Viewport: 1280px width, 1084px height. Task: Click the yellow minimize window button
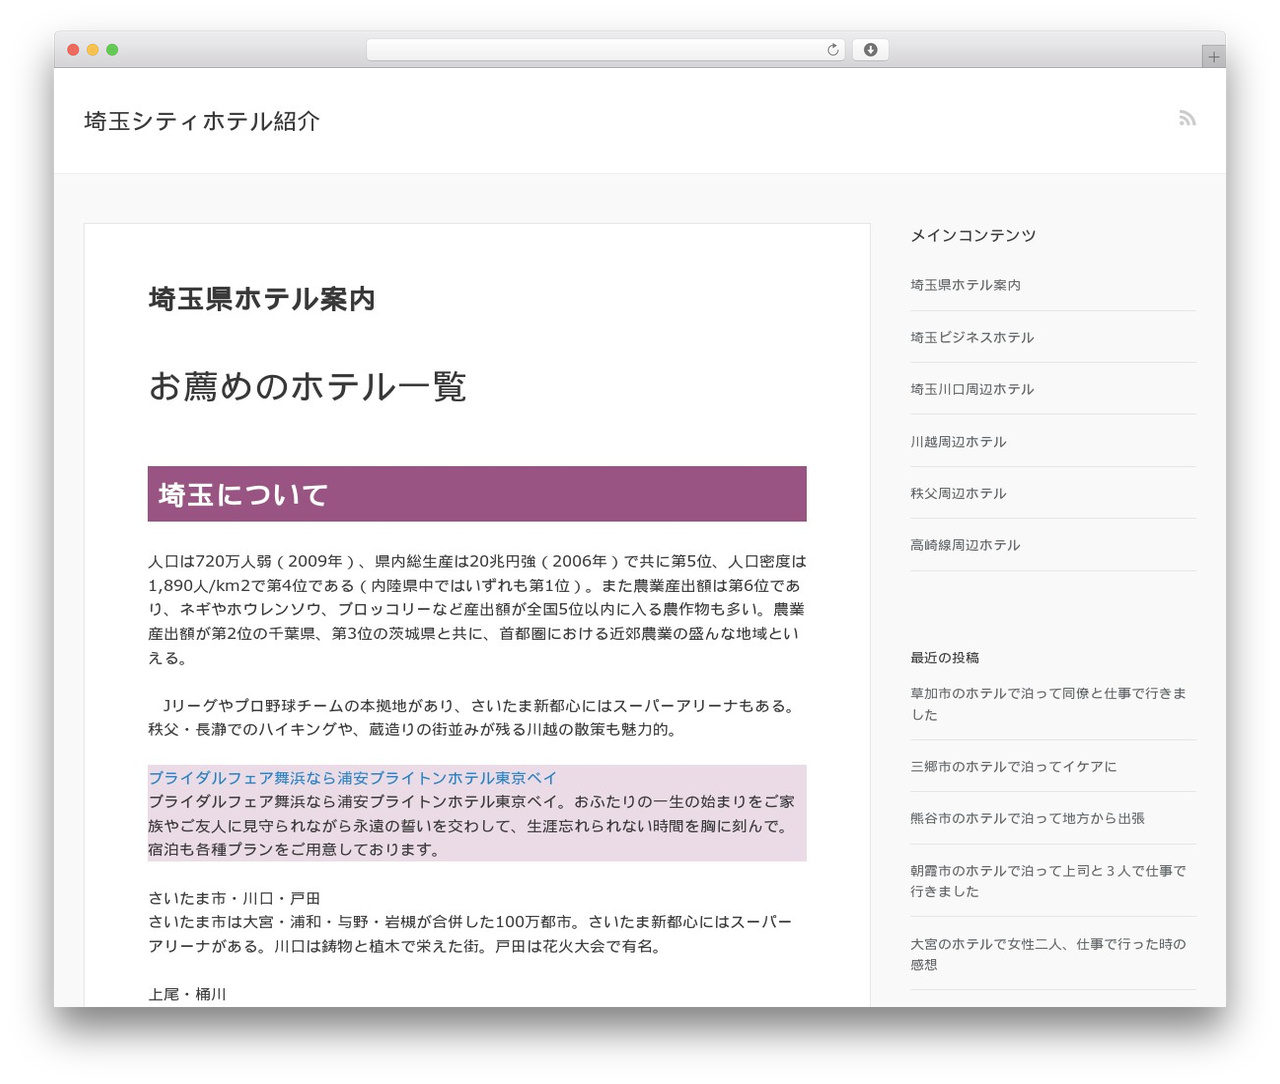click(x=92, y=50)
